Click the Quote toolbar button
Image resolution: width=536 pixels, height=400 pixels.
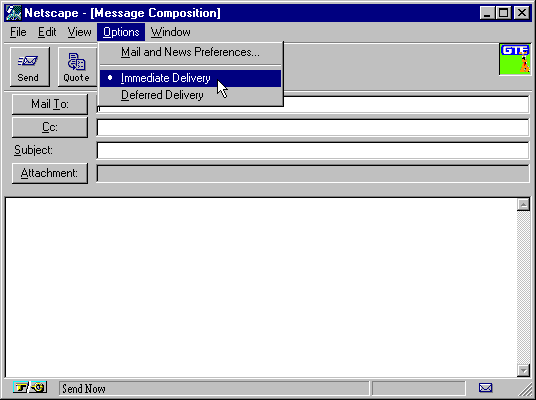click(77, 67)
